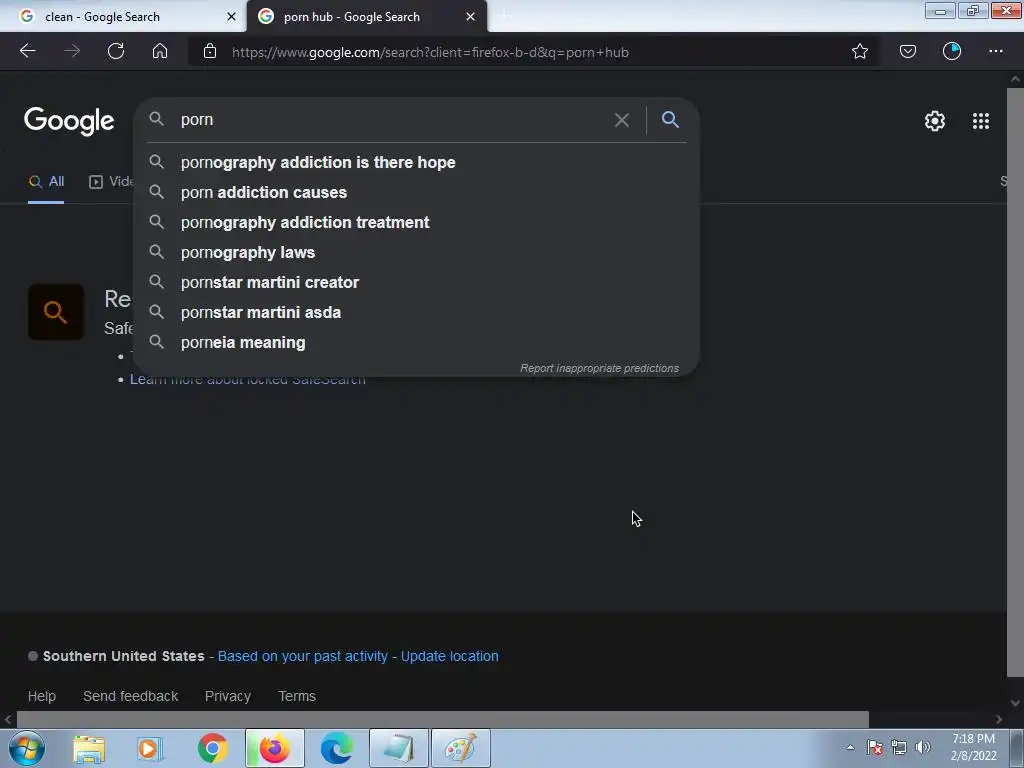Viewport: 1024px width, 768px height.
Task: Select the All results tab
Action: pos(46,182)
